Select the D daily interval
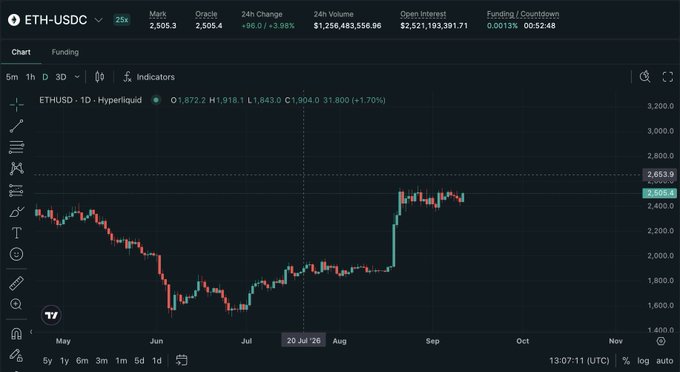Viewport: 680px width, 372px height. point(45,77)
